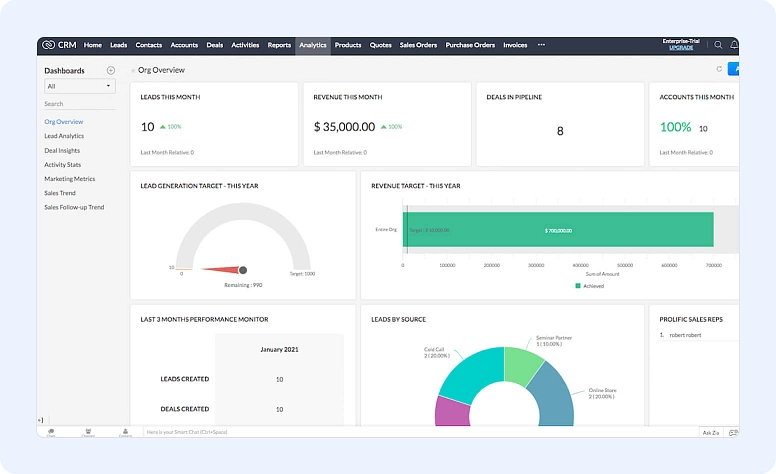Click the Ask Zia button

[710, 432]
